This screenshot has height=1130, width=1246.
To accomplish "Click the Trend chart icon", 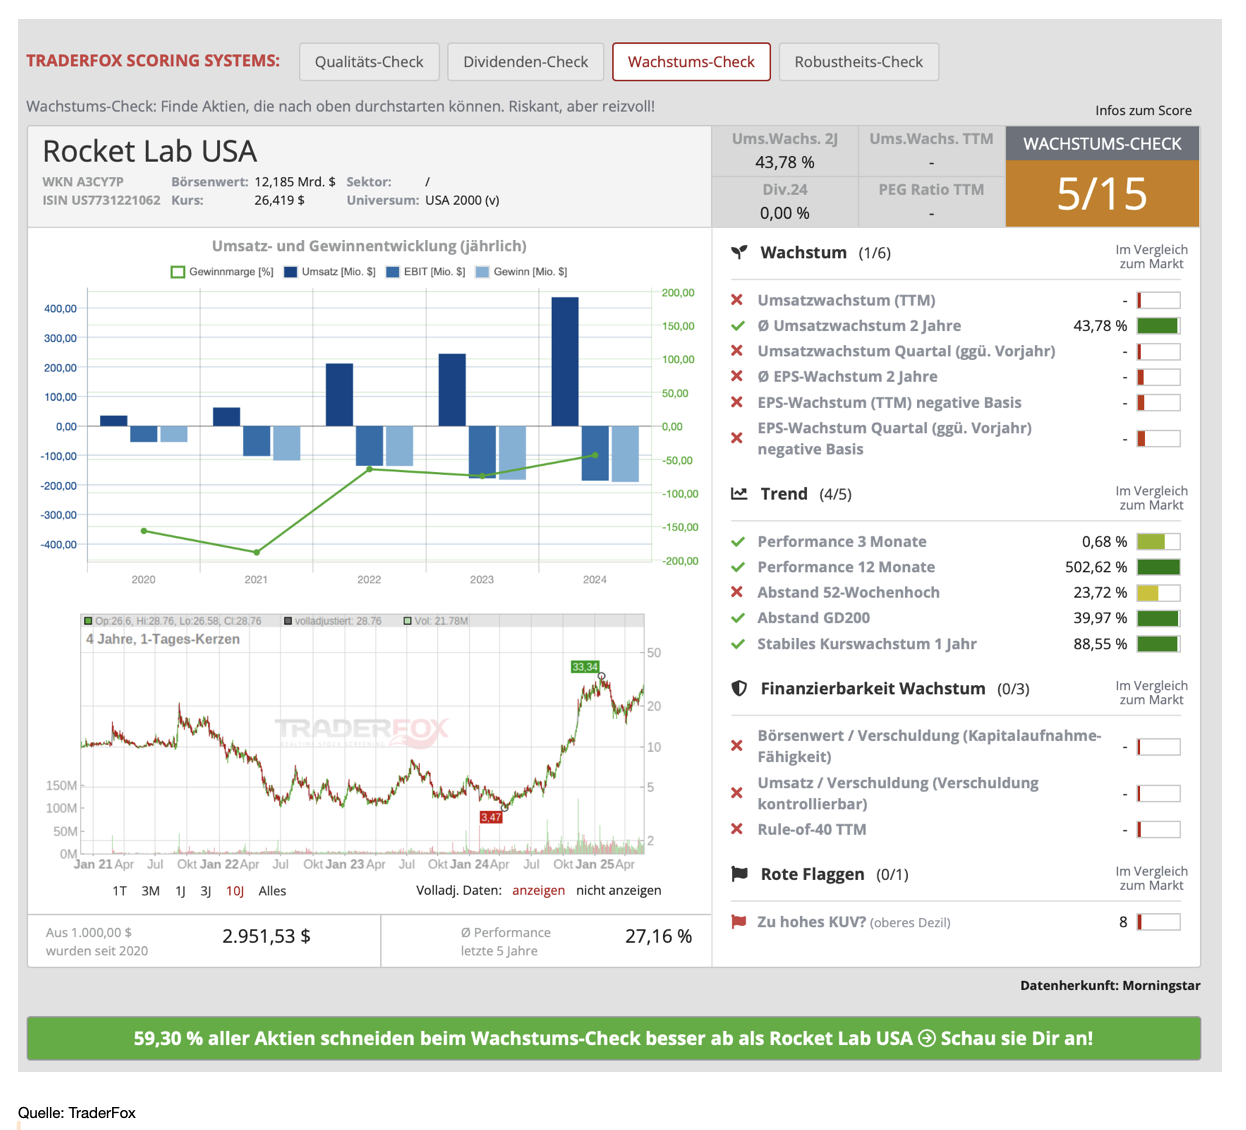I will [x=739, y=494].
